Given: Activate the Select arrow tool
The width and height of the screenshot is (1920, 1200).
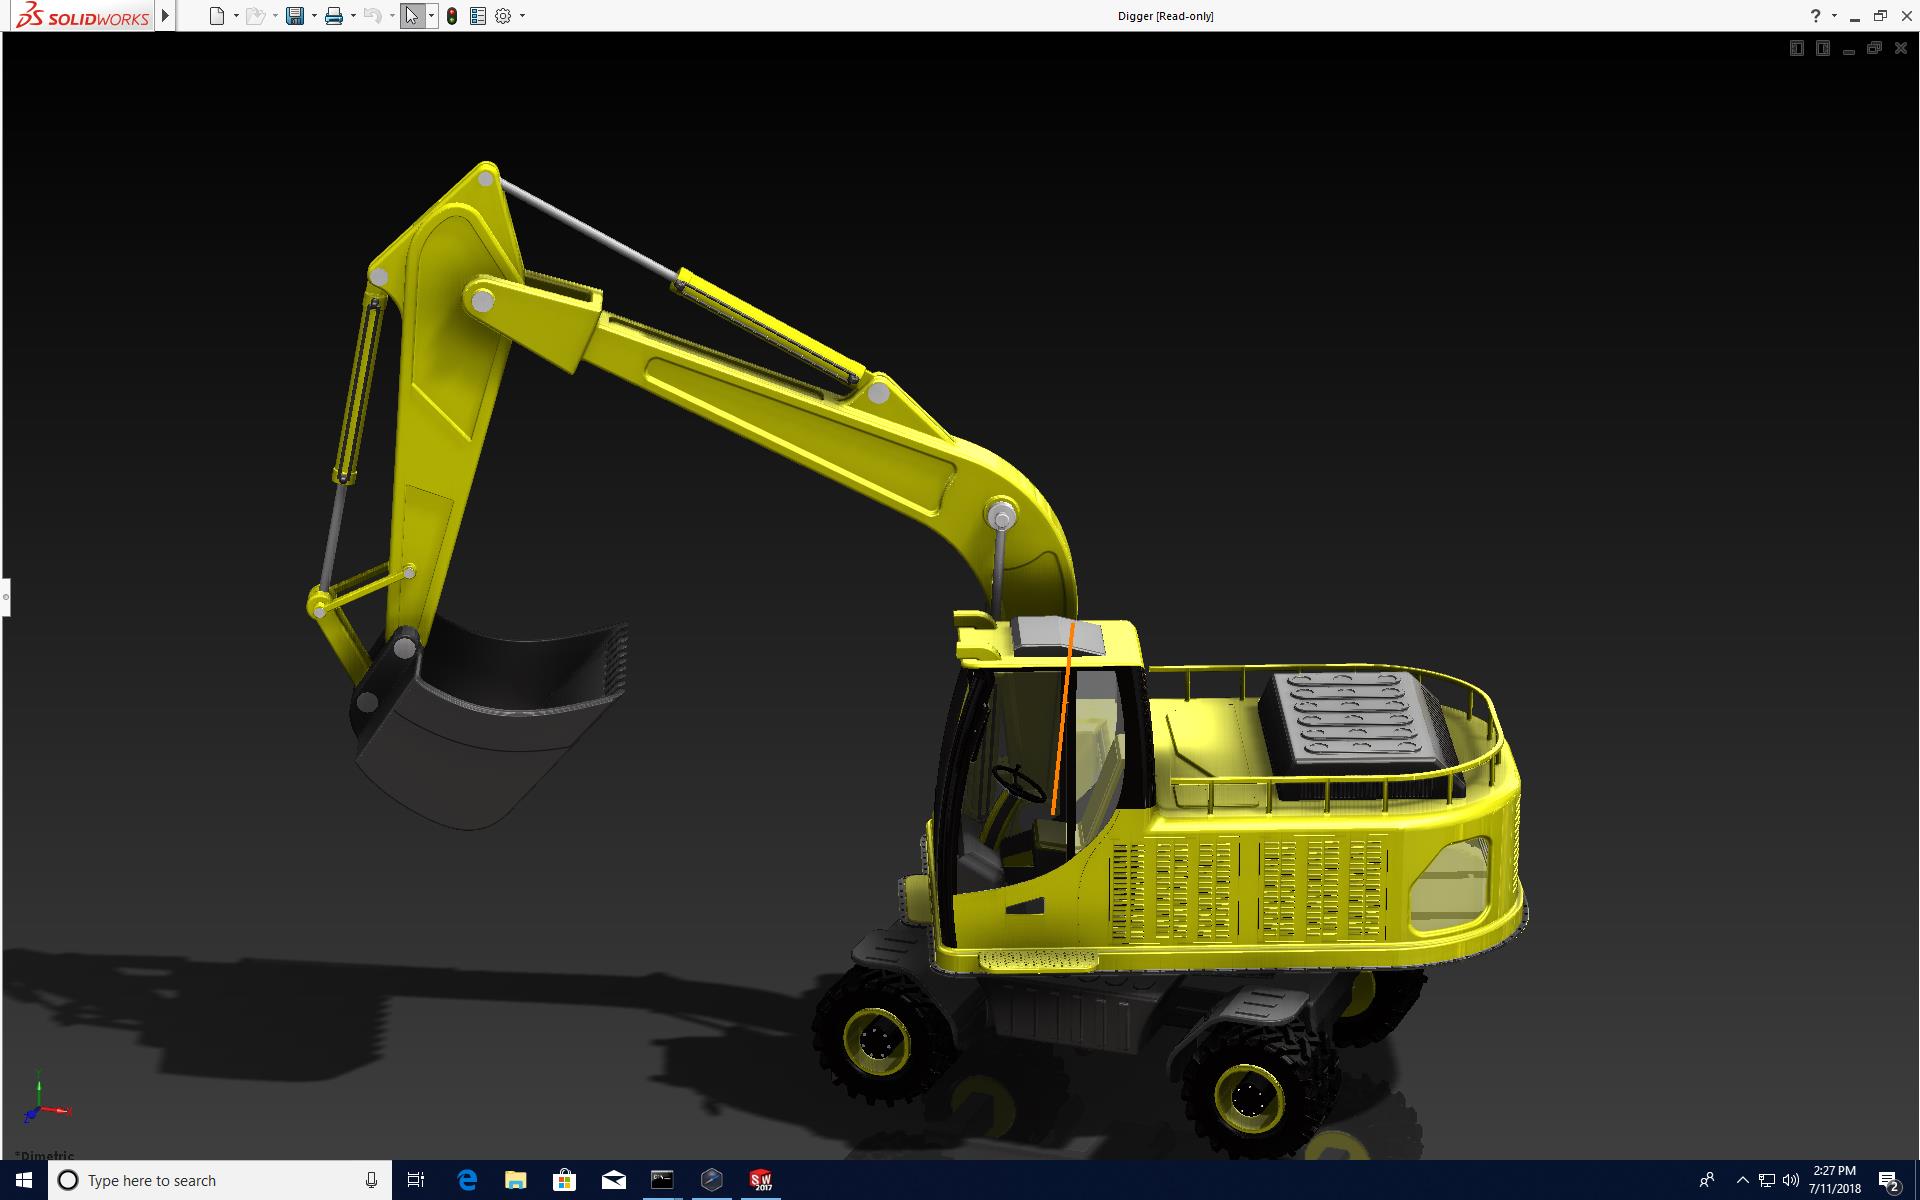Looking at the screenshot, I should point(411,16).
